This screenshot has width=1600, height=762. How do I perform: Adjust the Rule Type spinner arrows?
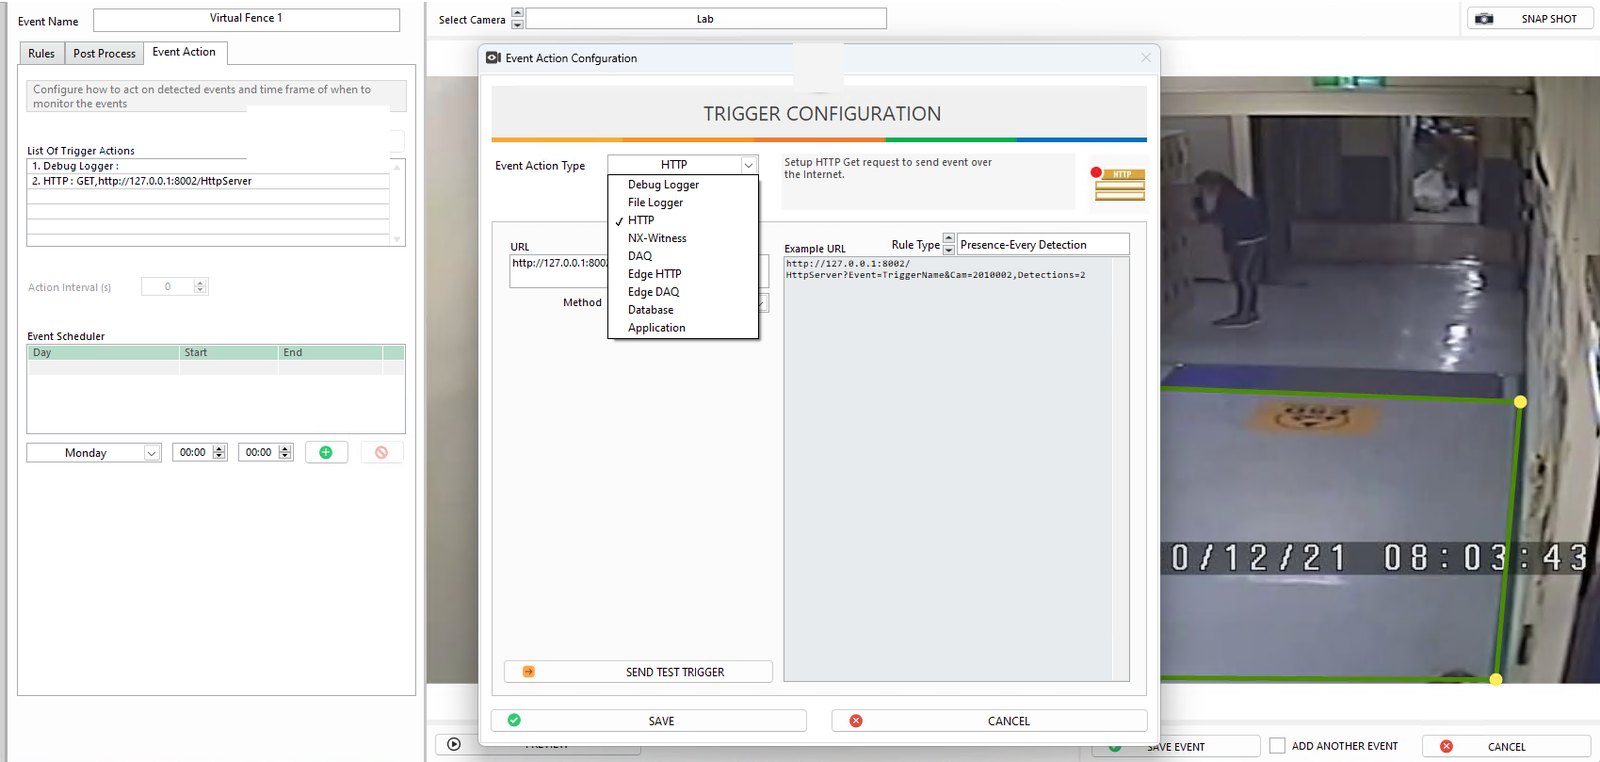pyautogui.click(x=949, y=245)
